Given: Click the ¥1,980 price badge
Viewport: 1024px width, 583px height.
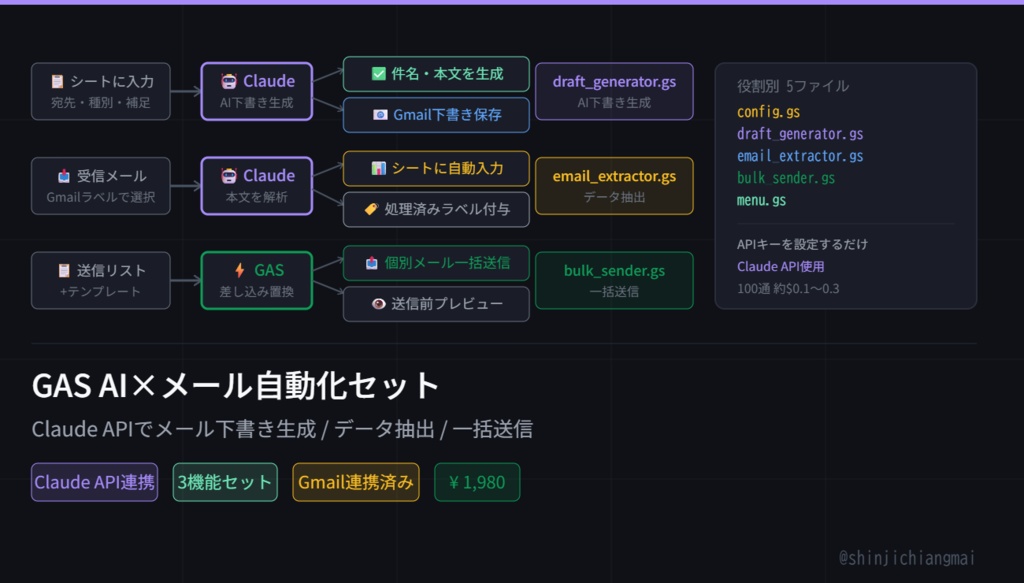Looking at the screenshot, I should coord(477,482).
